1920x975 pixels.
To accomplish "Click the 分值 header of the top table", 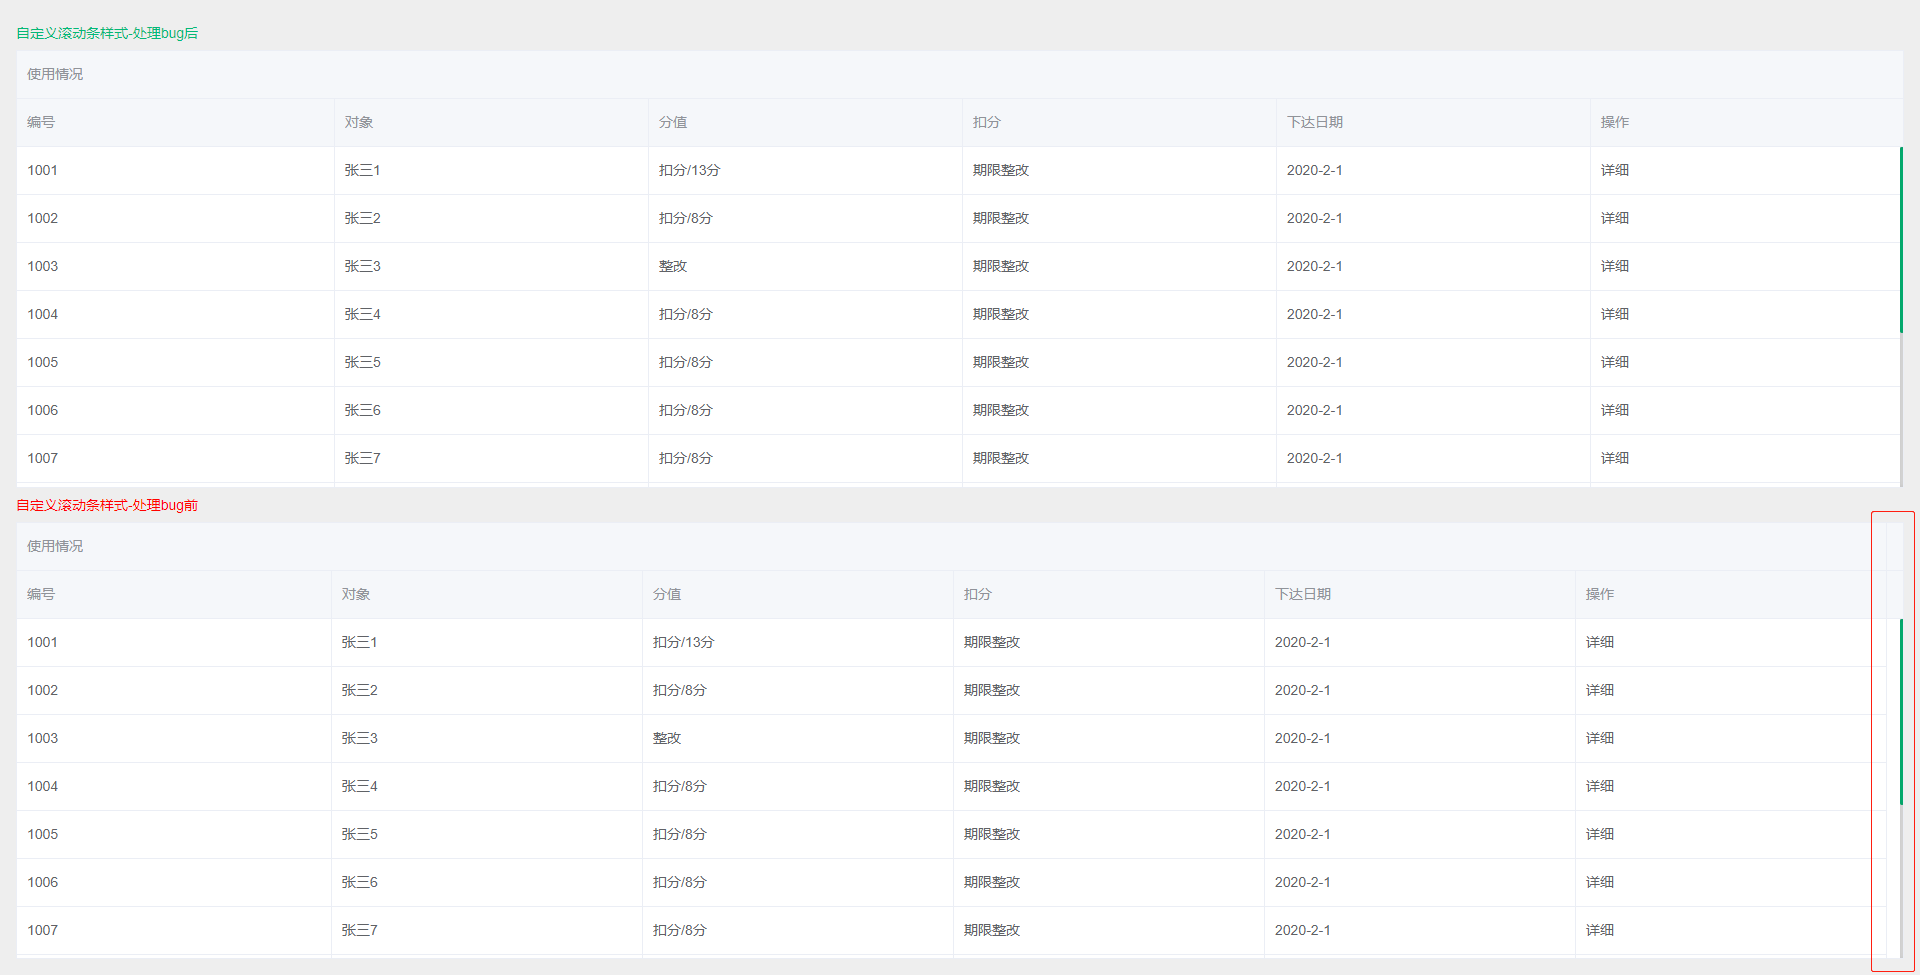I will click(672, 122).
